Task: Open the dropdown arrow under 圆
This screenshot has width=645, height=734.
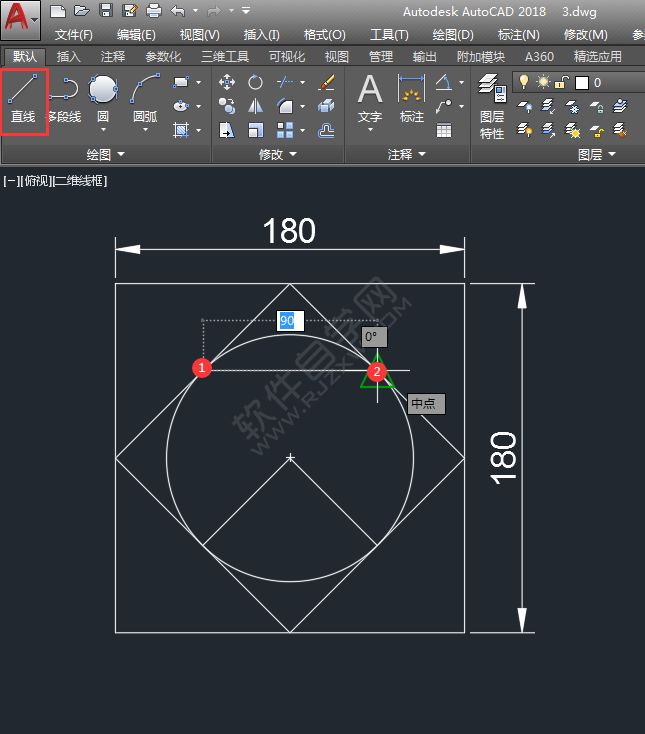Action: [103, 130]
